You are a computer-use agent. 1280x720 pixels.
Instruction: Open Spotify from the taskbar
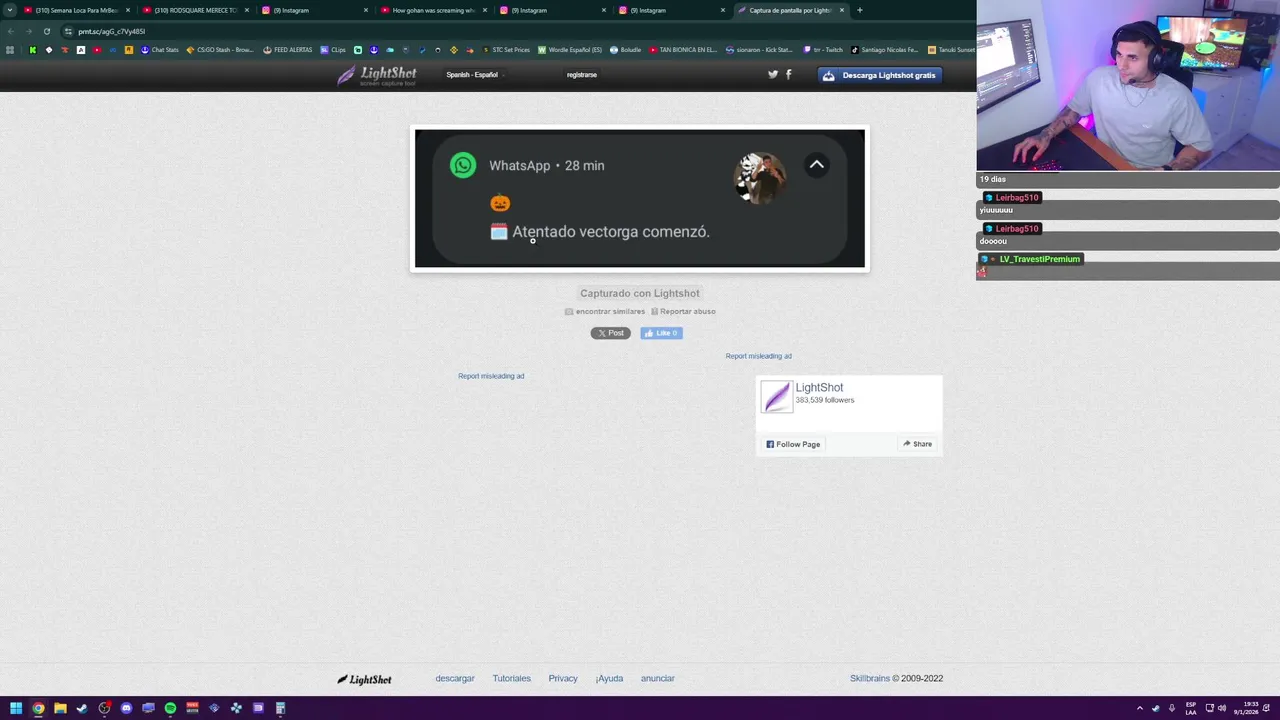(x=170, y=708)
